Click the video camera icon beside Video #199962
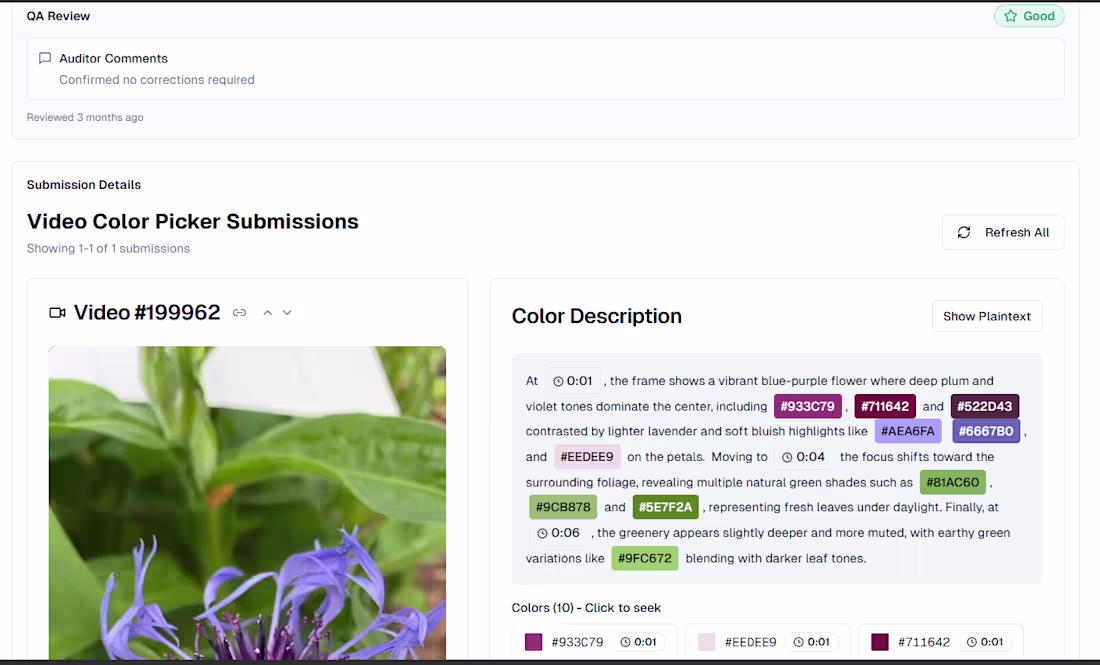This screenshot has height=665, width=1100. pos(58,313)
